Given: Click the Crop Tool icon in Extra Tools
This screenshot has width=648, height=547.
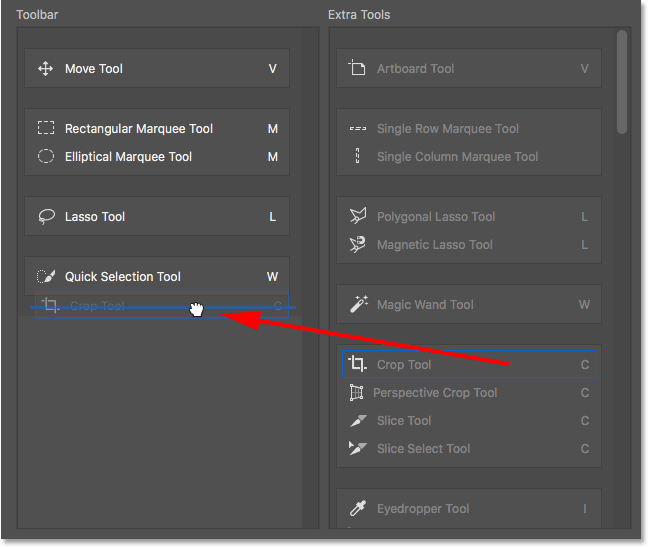Looking at the screenshot, I should pos(357,364).
